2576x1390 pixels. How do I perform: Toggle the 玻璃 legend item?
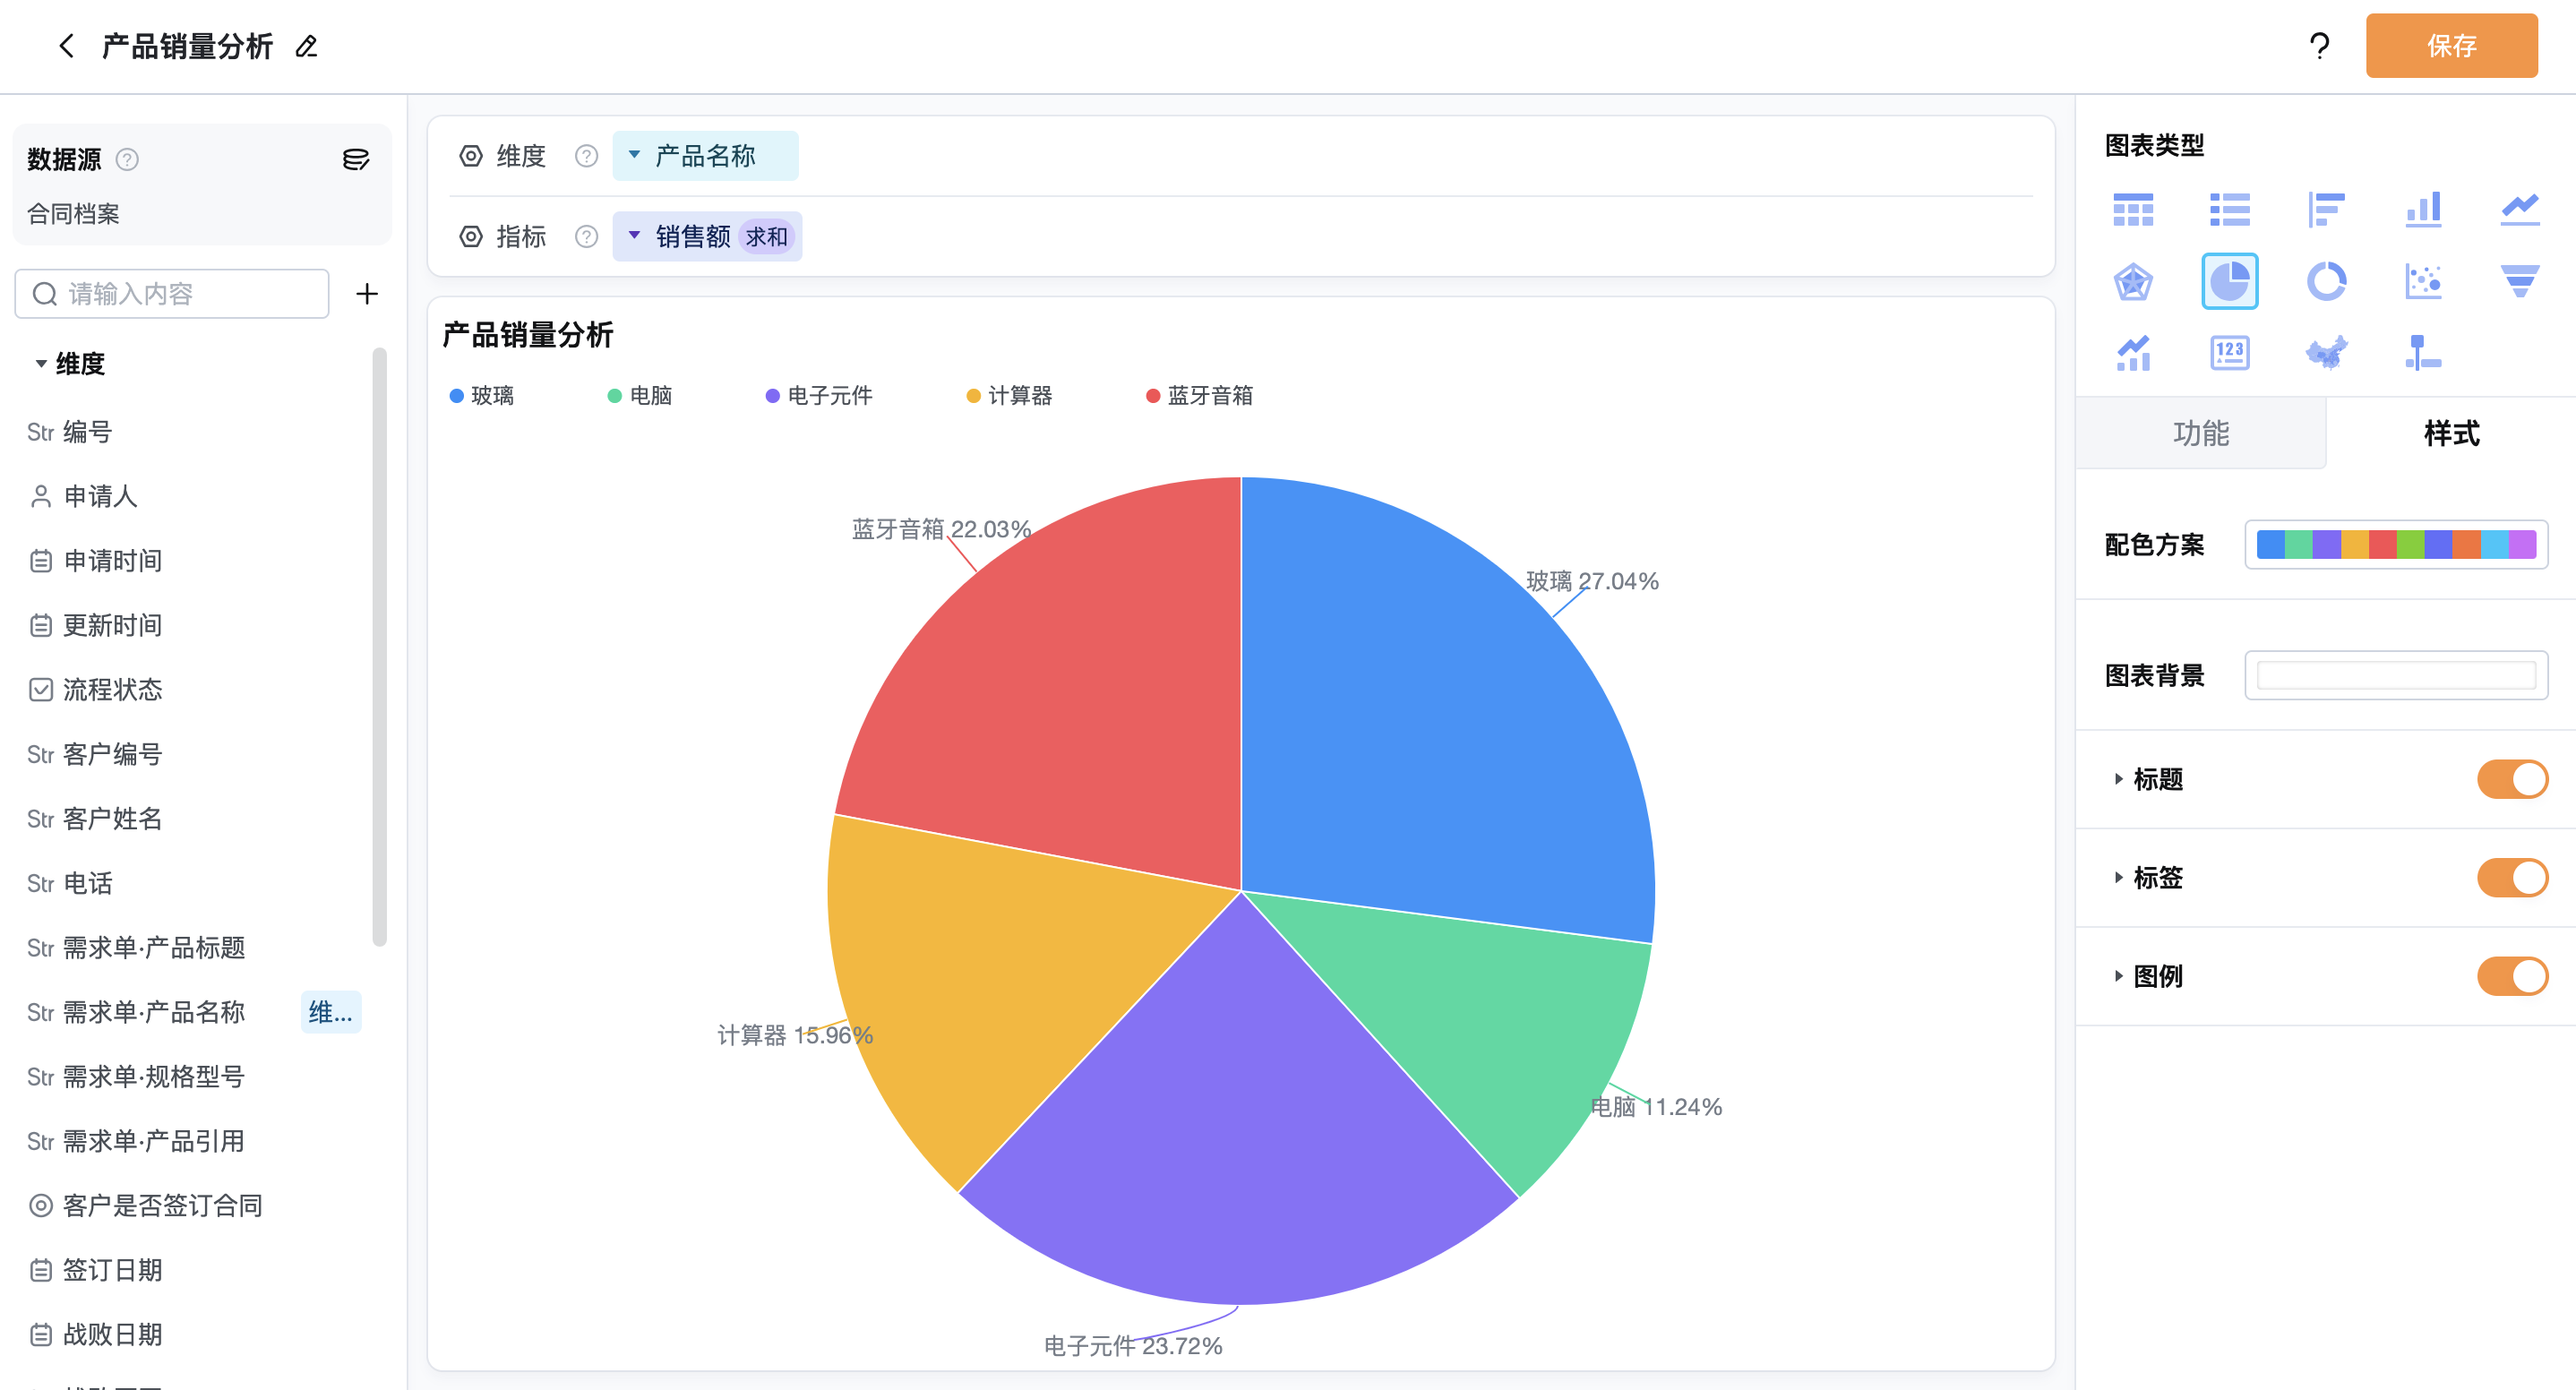click(482, 396)
